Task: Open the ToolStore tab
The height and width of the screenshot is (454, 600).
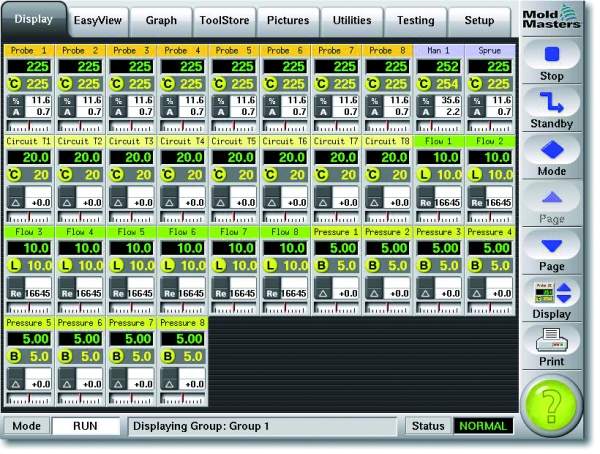Action: click(x=225, y=20)
